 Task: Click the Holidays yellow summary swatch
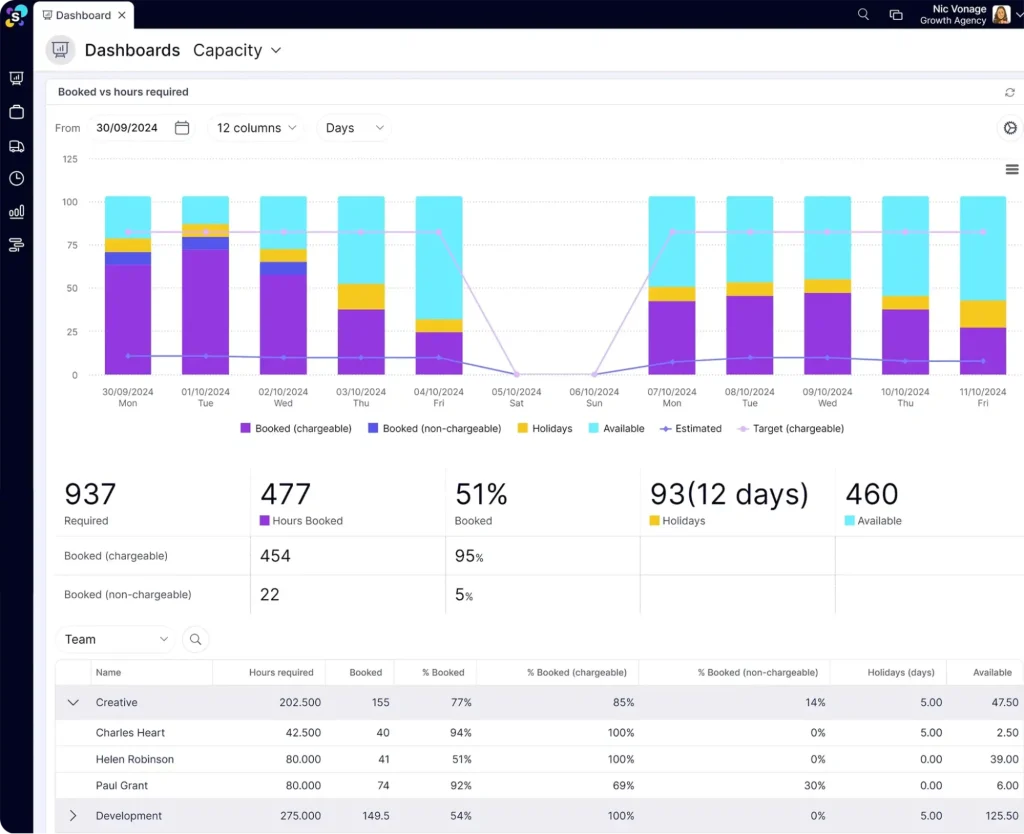coord(654,521)
